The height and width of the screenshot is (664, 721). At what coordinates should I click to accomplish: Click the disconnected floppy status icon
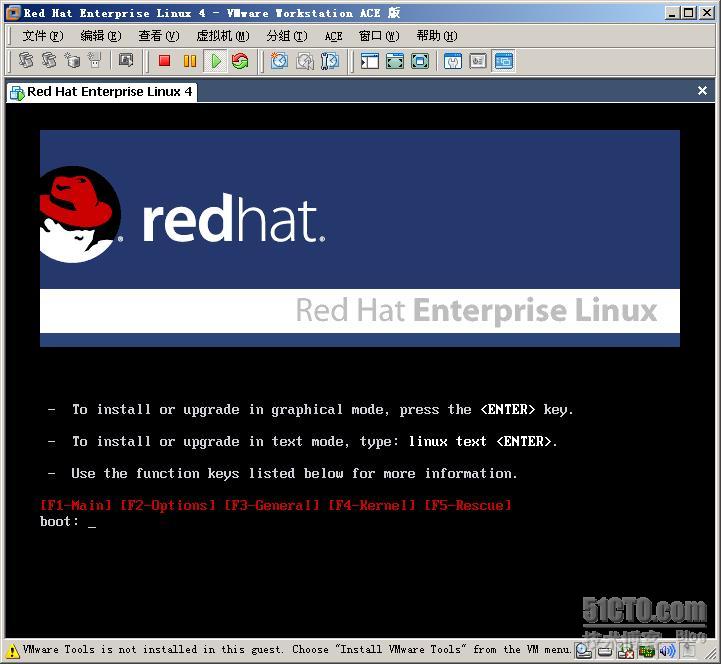pyautogui.click(x=626, y=651)
